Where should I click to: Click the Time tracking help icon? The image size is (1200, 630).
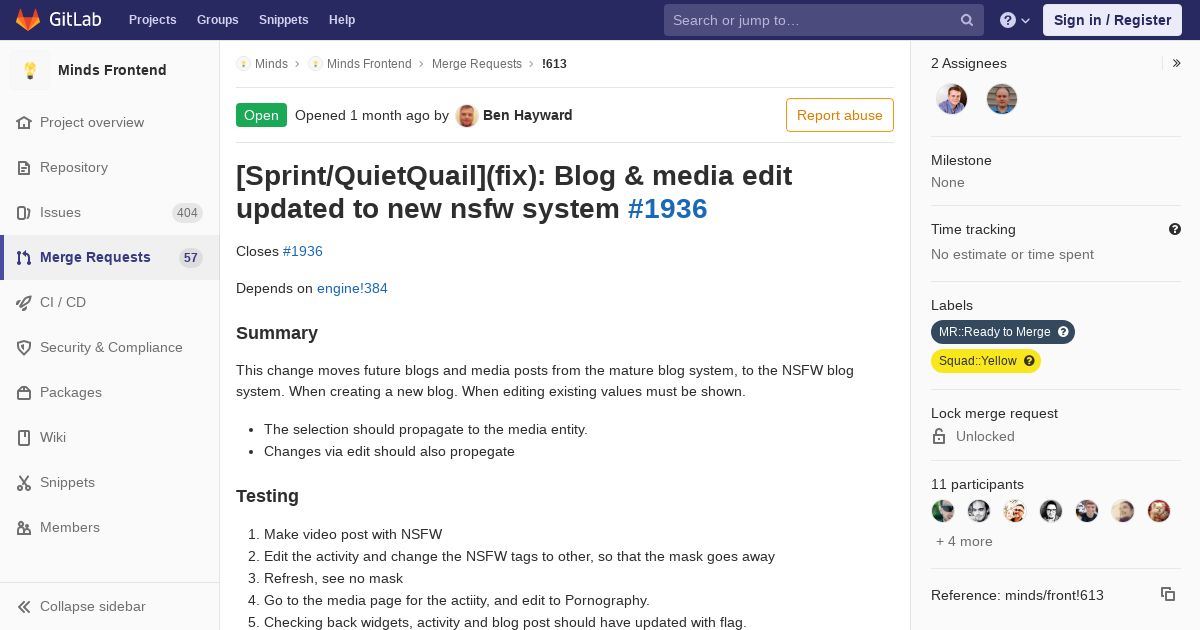point(1175,229)
